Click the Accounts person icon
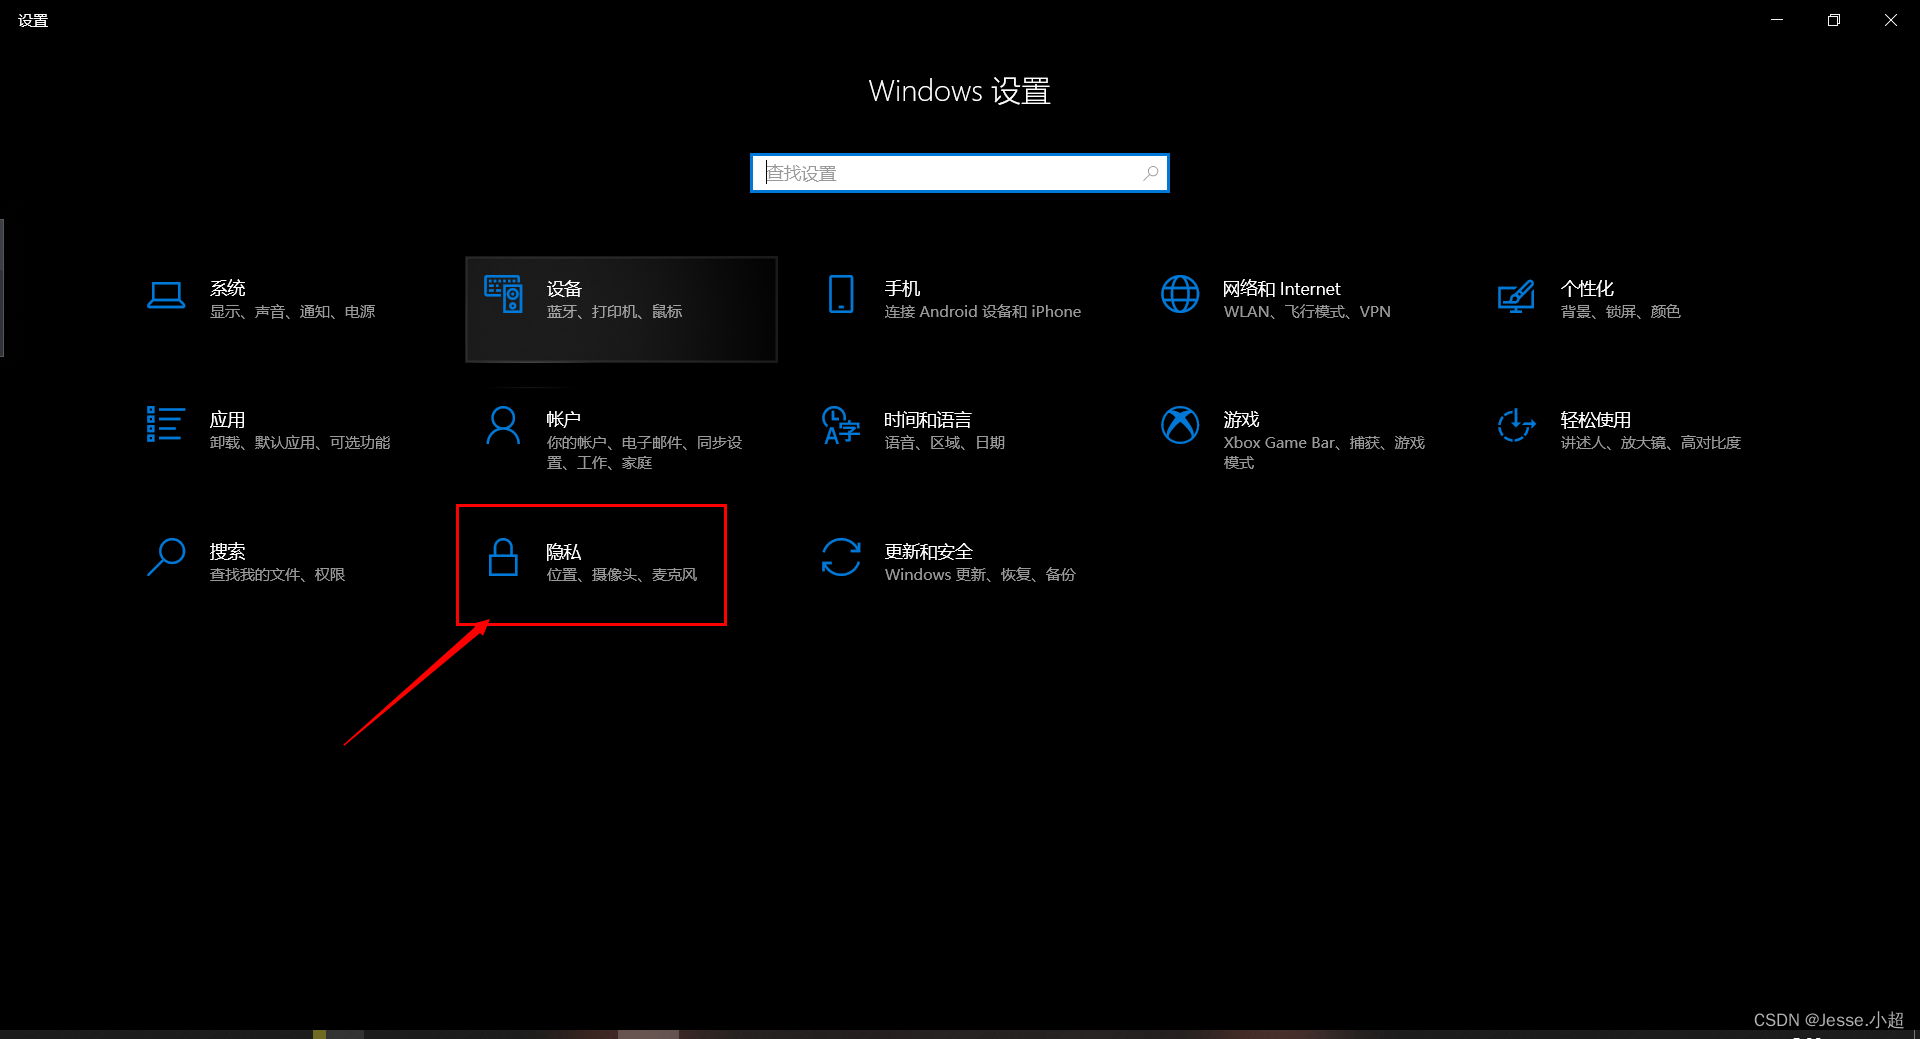The height and width of the screenshot is (1039, 1920). (503, 425)
